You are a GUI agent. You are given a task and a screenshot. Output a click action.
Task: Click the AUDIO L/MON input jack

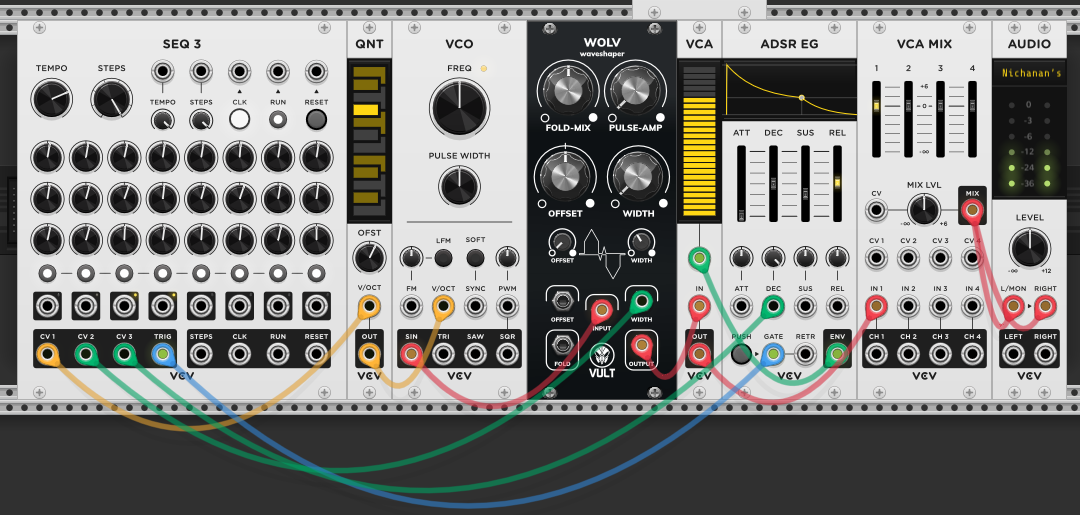1012,306
